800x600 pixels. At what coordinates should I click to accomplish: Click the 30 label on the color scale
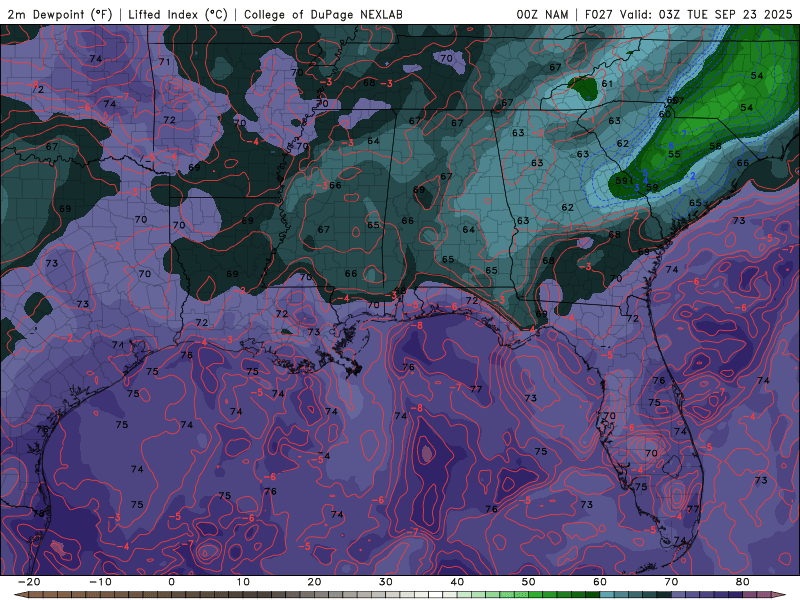[x=386, y=582]
